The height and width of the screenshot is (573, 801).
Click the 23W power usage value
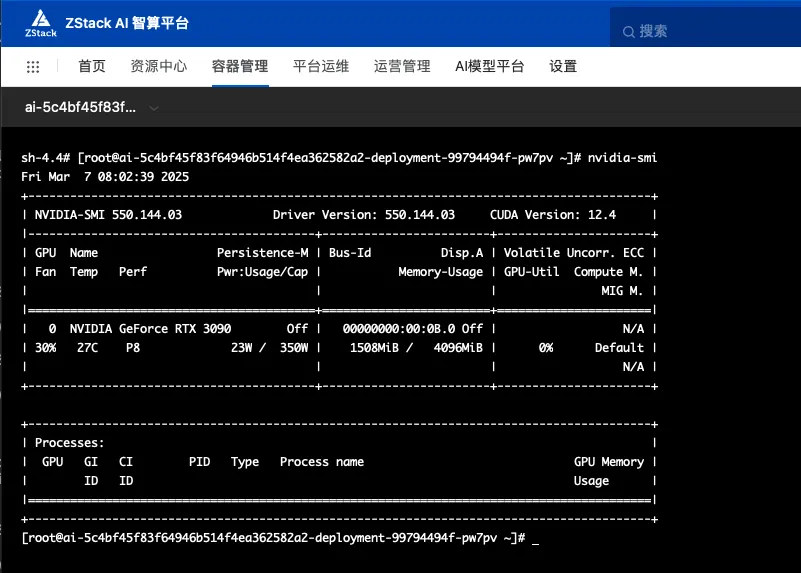click(x=242, y=348)
